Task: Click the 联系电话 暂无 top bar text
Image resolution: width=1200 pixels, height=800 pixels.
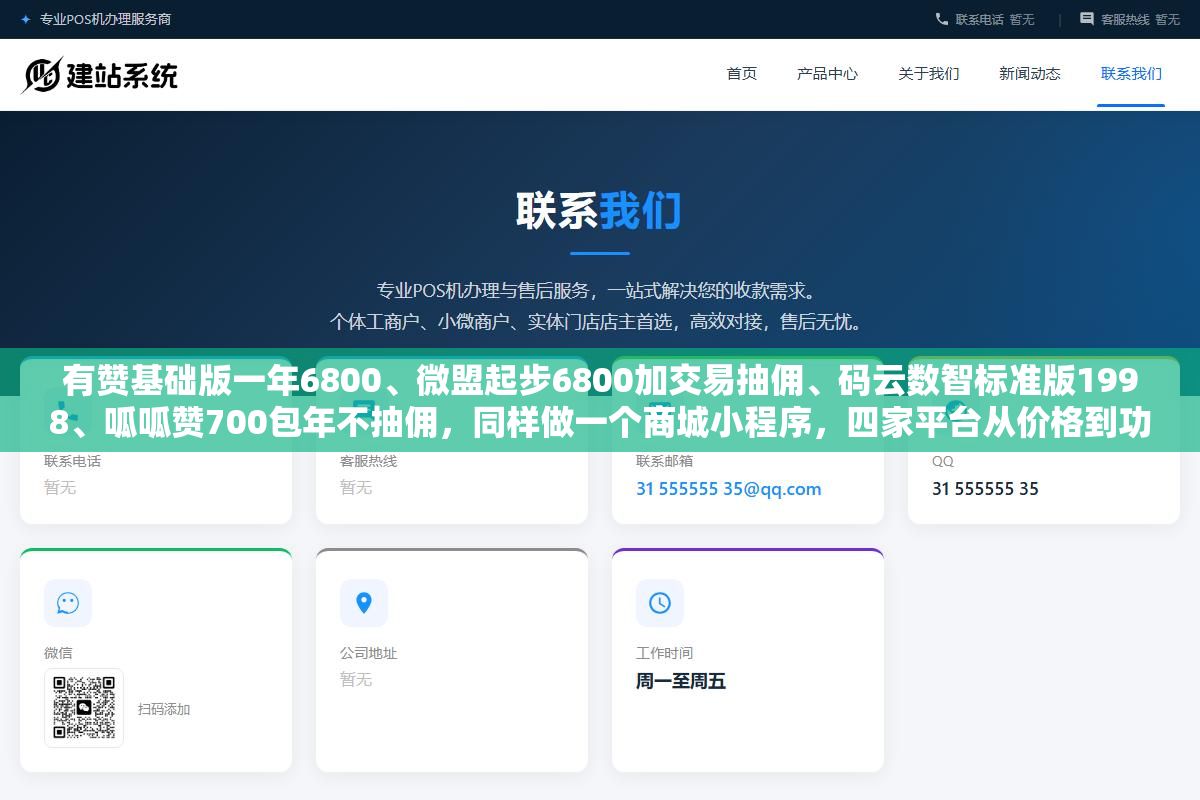Action: [995, 19]
